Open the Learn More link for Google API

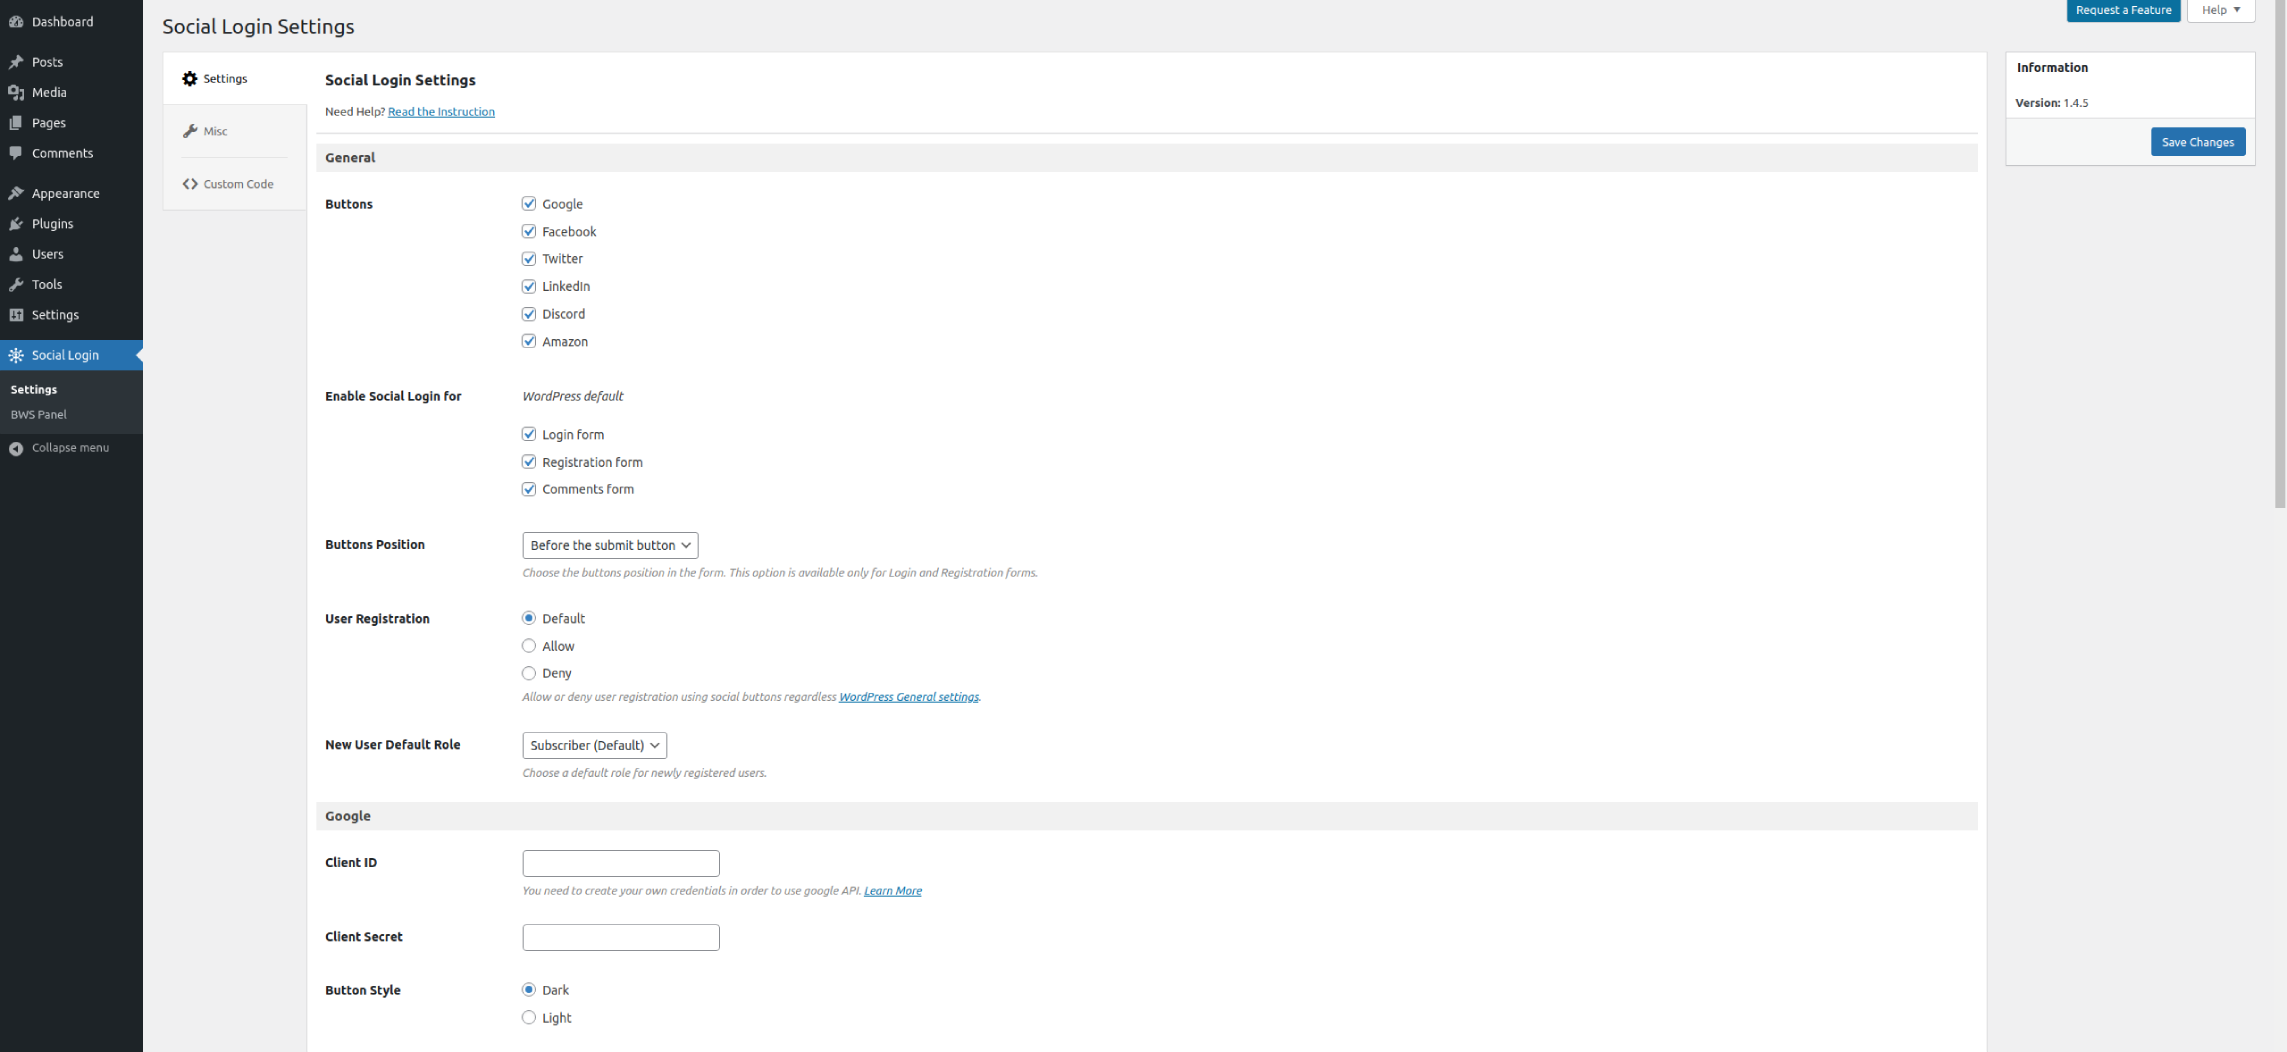pos(893,891)
